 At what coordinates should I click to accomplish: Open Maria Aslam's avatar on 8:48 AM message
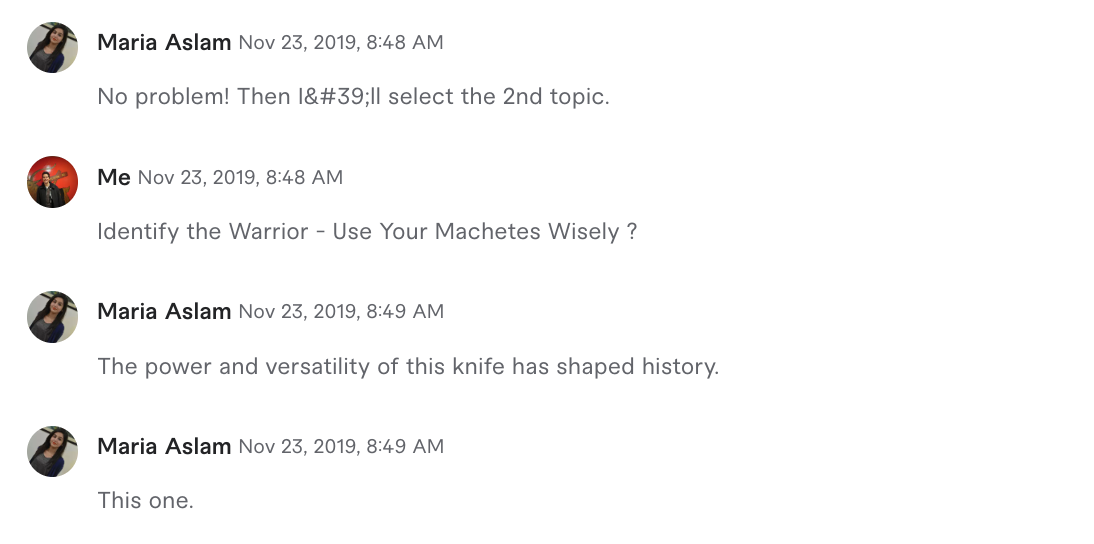coord(52,47)
